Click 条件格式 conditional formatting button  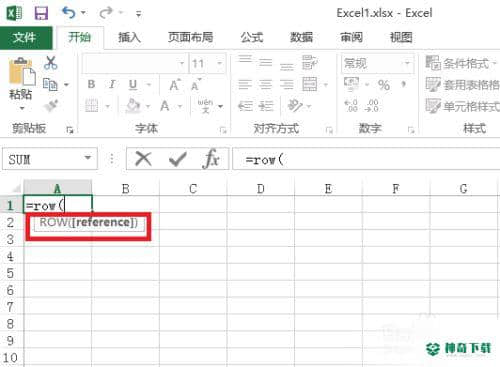pos(461,63)
